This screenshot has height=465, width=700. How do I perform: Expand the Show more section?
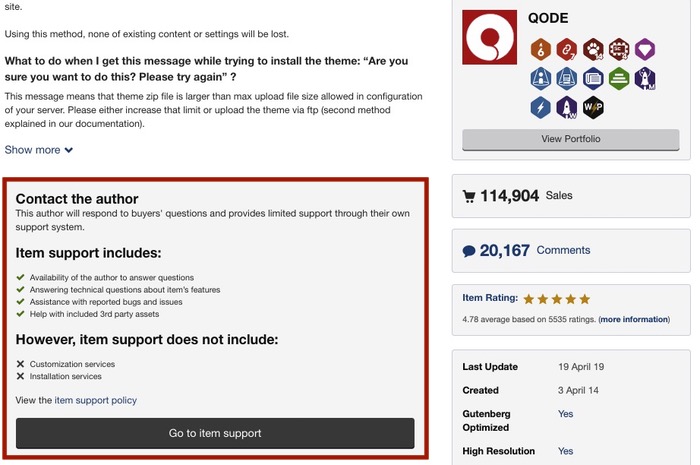point(39,150)
